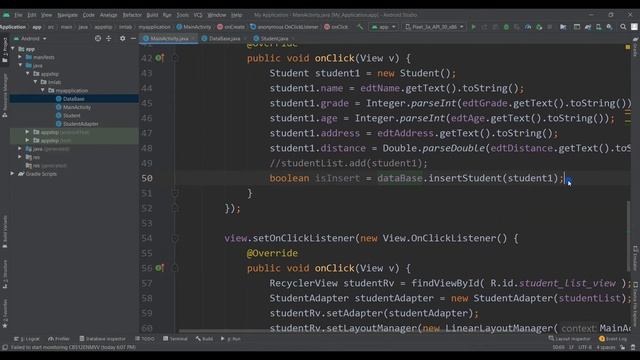Click the Android Studio logo icon
640x360 pixels.
6,15
